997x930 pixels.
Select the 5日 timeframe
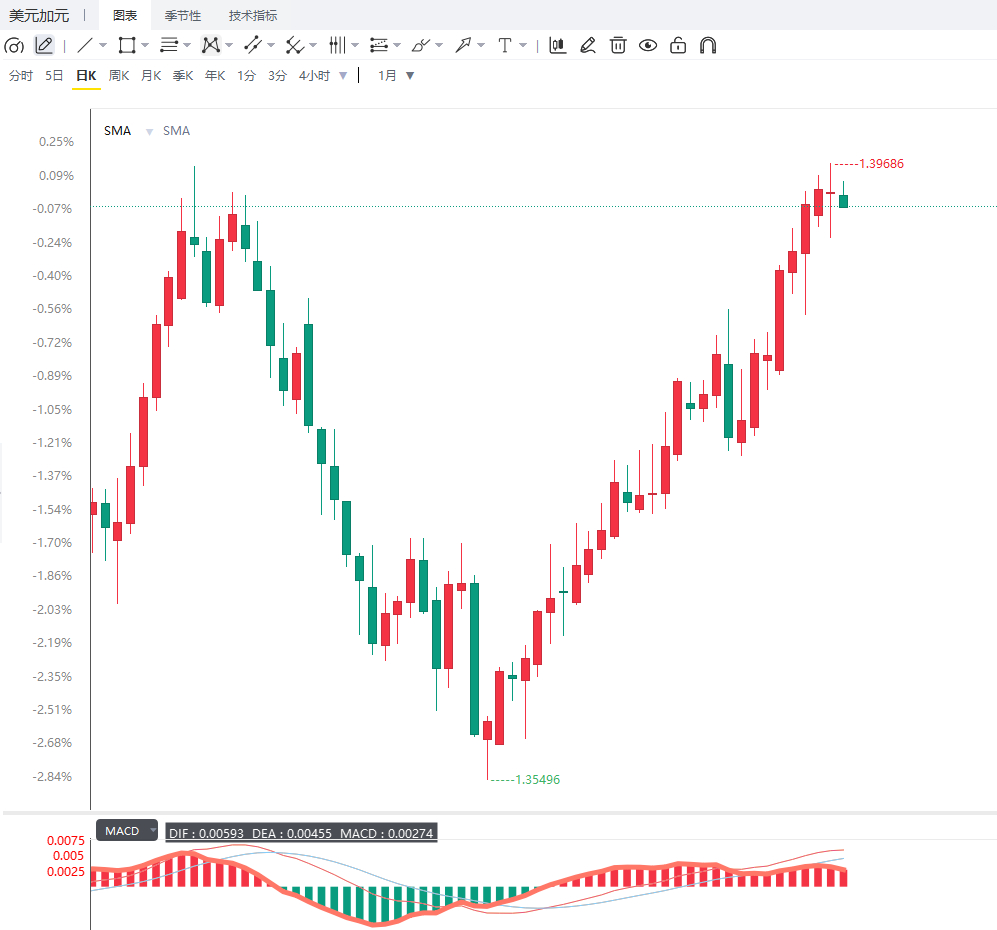click(54, 76)
